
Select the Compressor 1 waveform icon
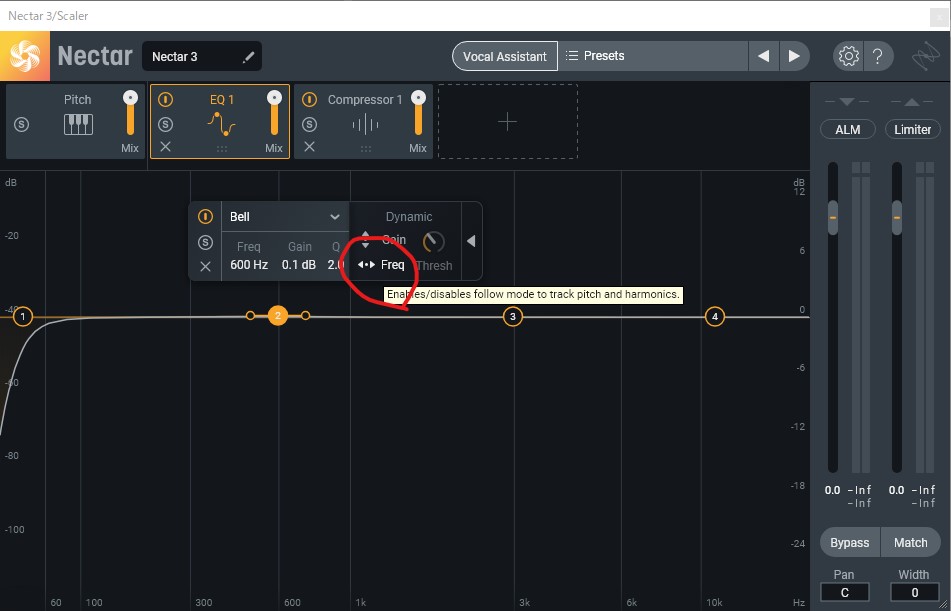pyautogui.click(x=365, y=125)
